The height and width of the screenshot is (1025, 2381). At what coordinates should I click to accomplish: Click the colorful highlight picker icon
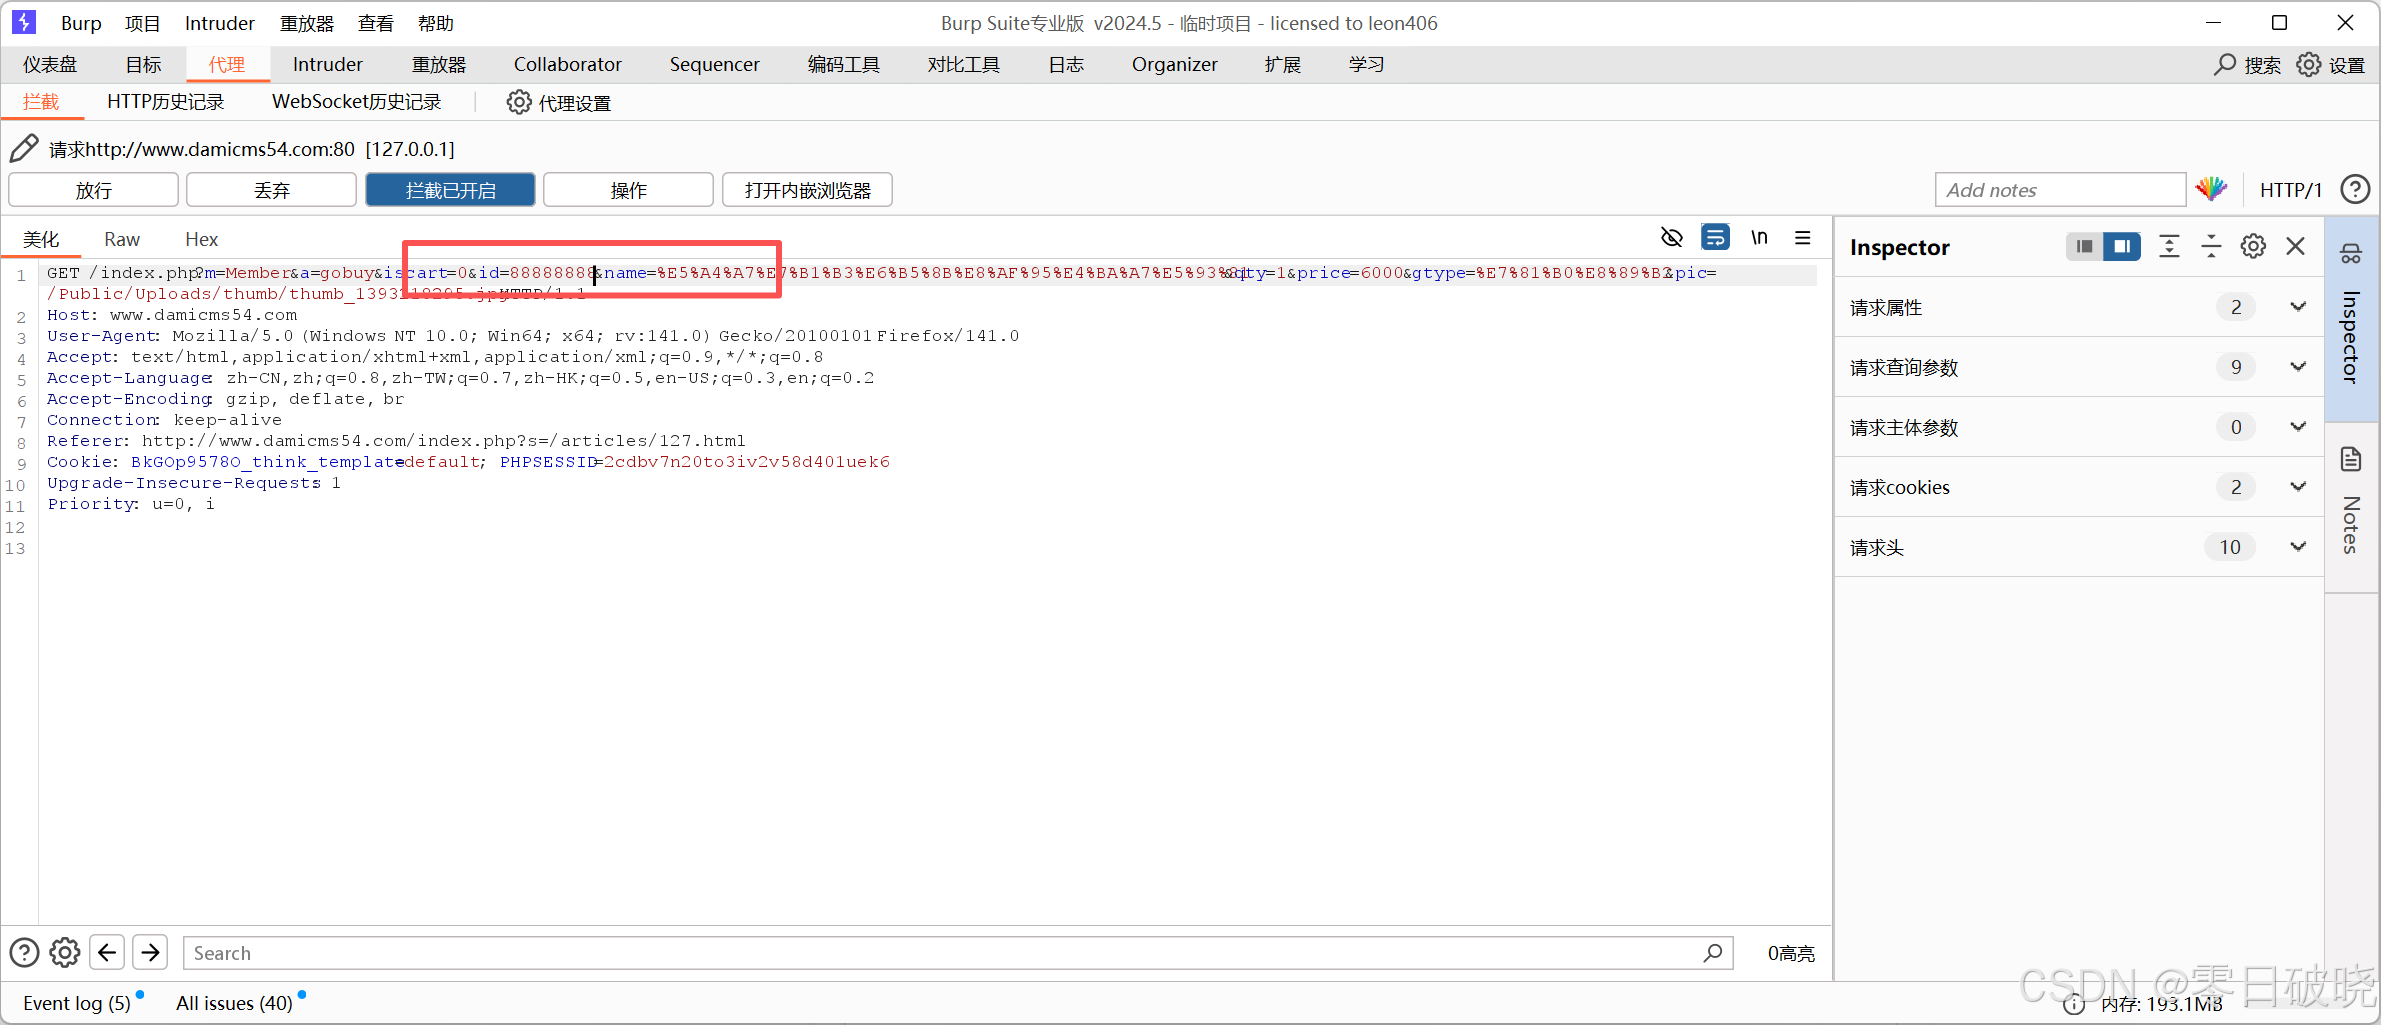(2212, 189)
